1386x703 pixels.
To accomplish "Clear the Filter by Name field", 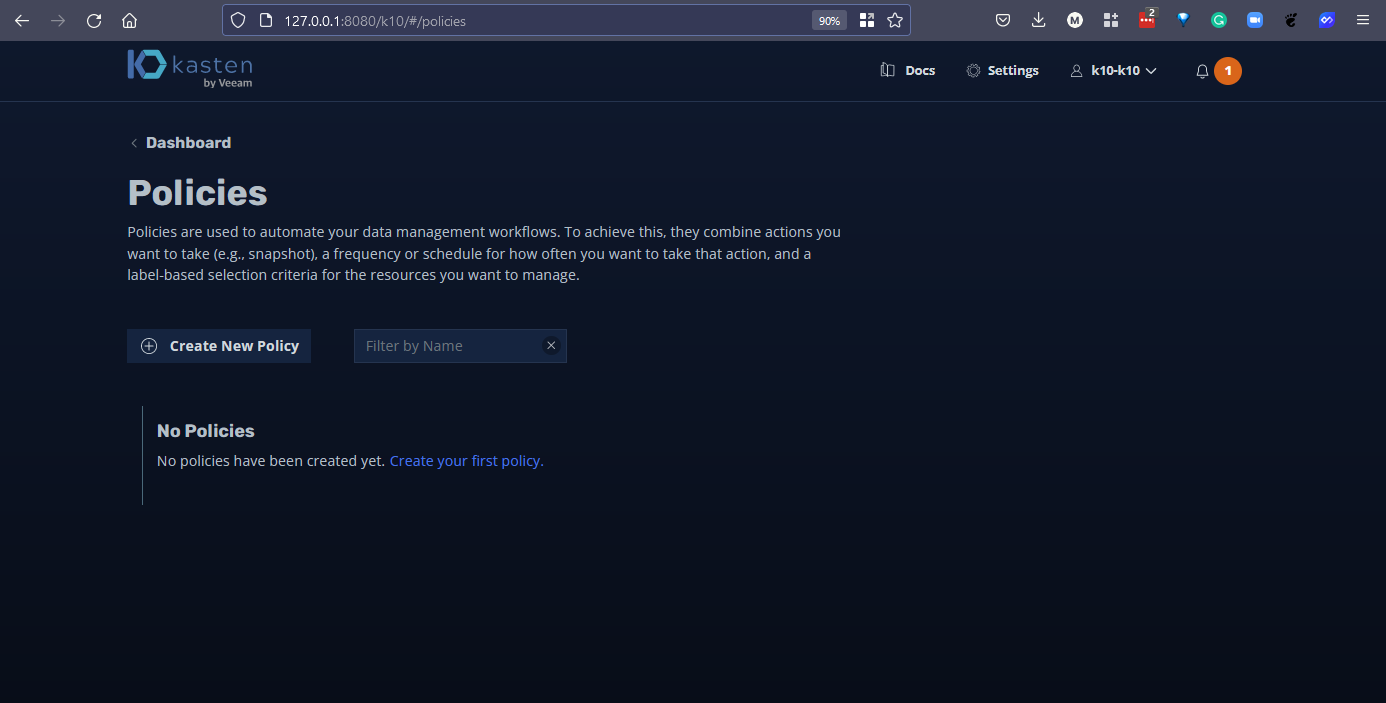I will tap(551, 345).
